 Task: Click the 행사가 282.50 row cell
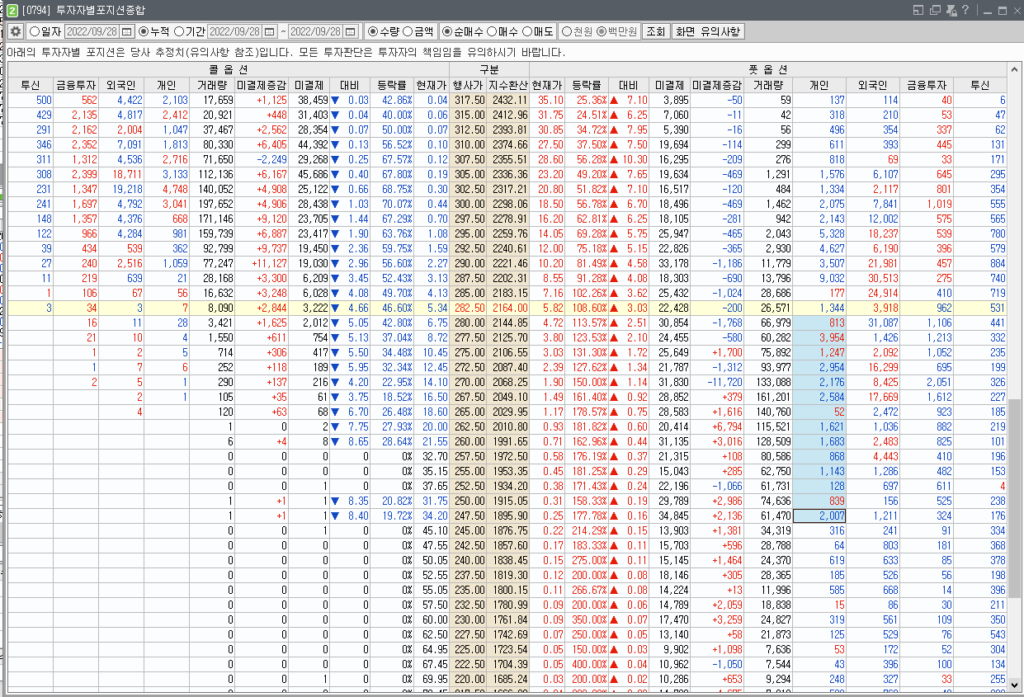pos(469,310)
